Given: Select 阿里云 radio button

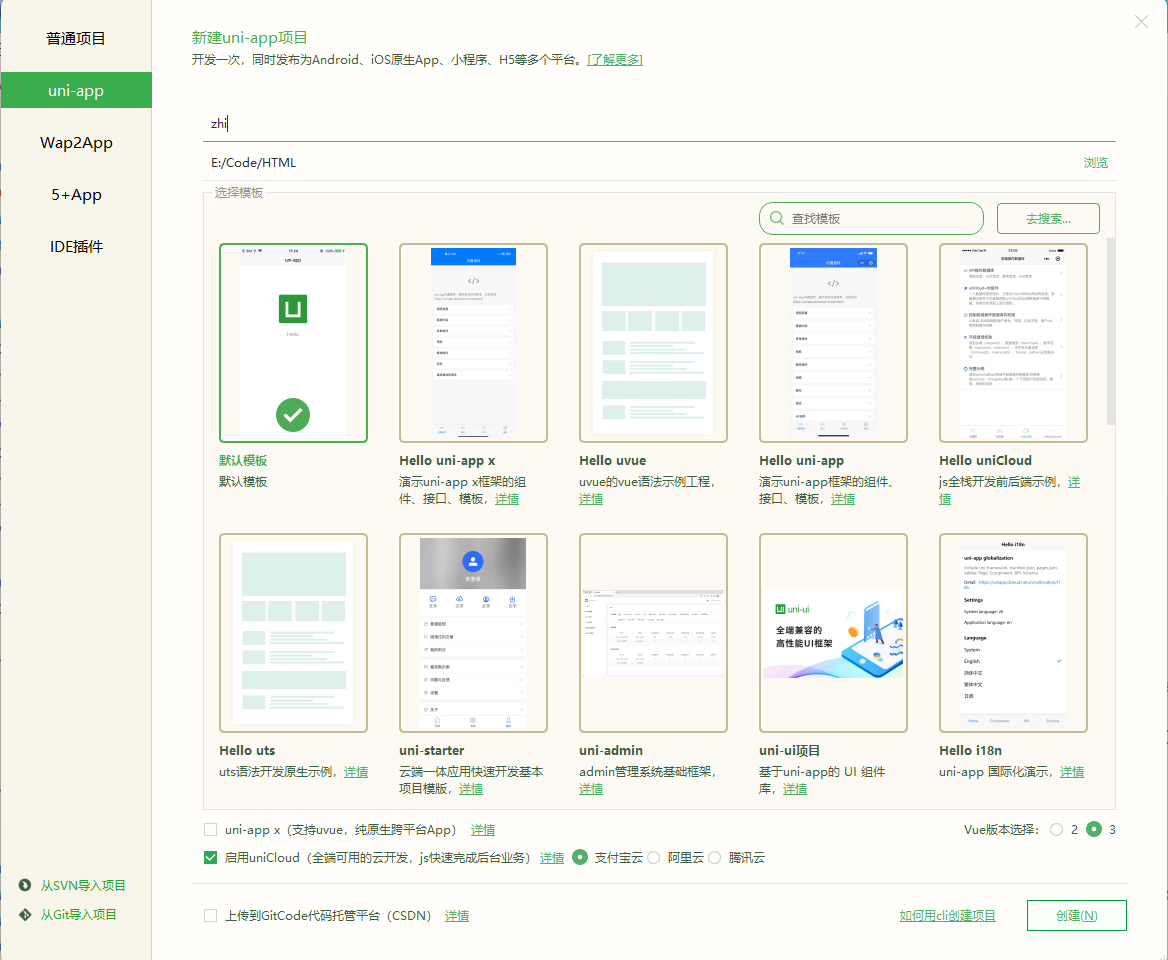Looking at the screenshot, I should (x=653, y=857).
